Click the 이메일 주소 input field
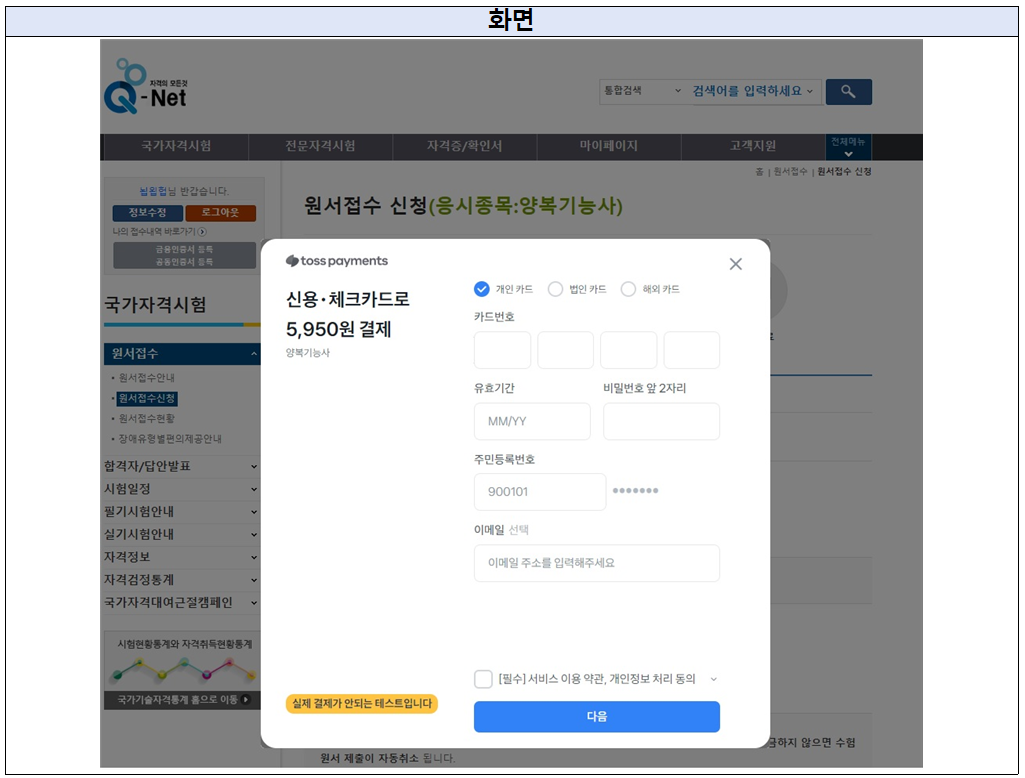The height and width of the screenshot is (778, 1025). pos(597,563)
